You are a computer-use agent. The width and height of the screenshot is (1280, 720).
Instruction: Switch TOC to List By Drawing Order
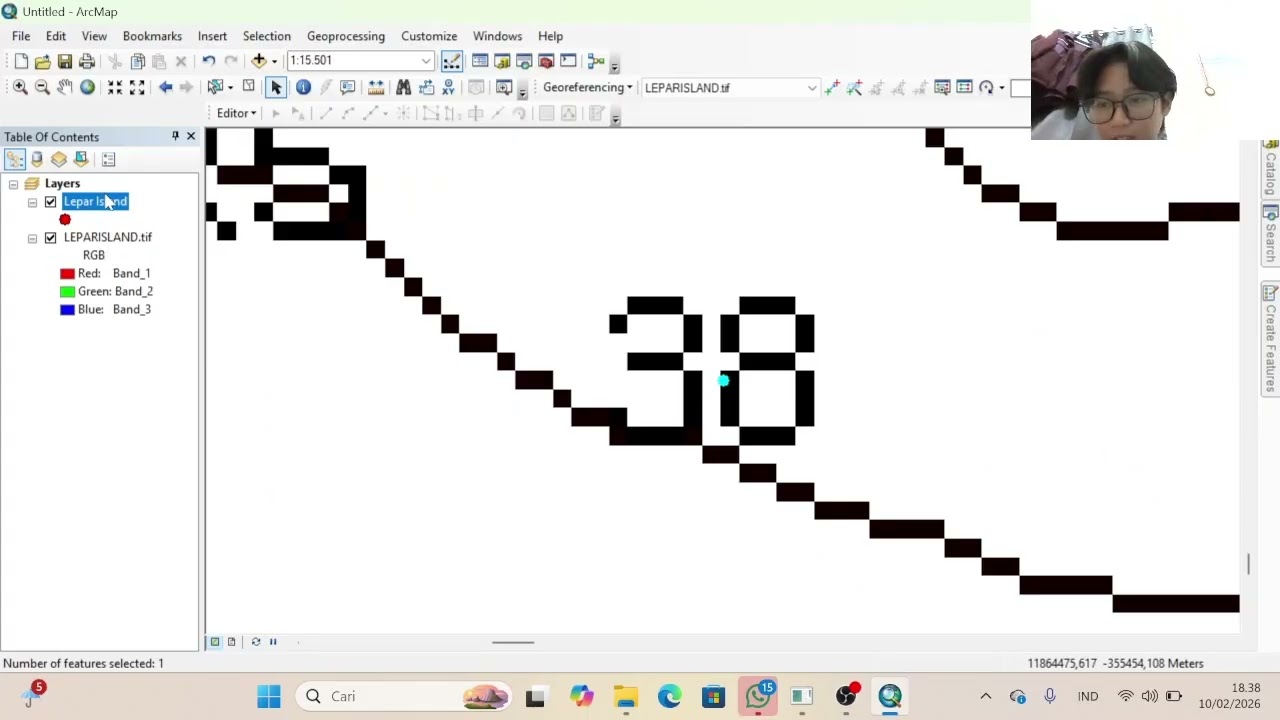[15, 159]
